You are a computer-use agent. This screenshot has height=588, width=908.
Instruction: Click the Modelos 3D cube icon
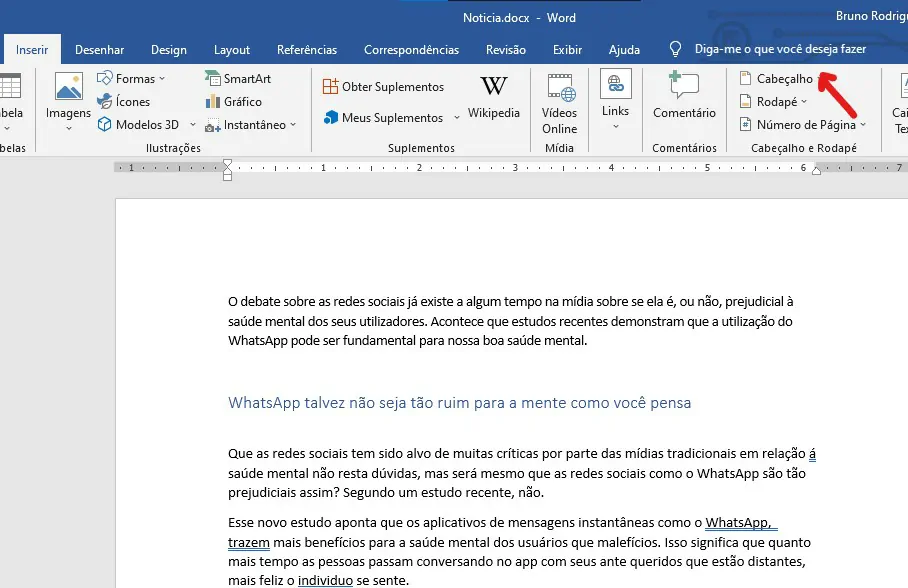tap(104, 124)
